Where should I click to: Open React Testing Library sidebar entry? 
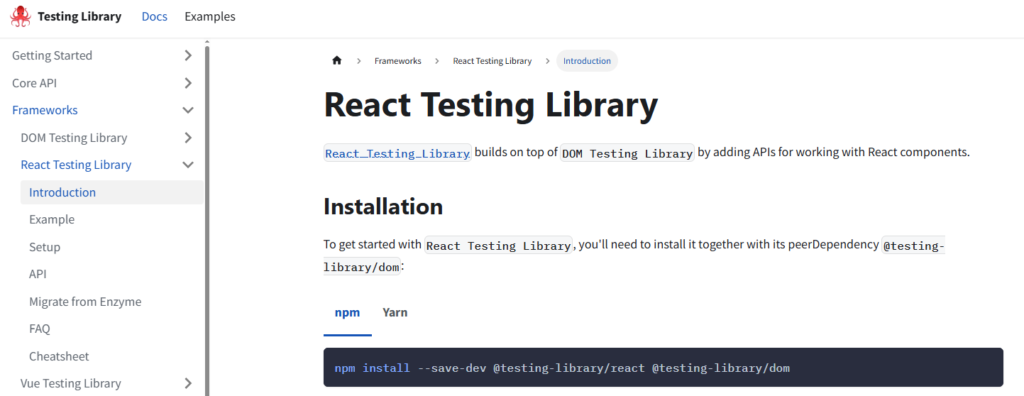coord(76,165)
